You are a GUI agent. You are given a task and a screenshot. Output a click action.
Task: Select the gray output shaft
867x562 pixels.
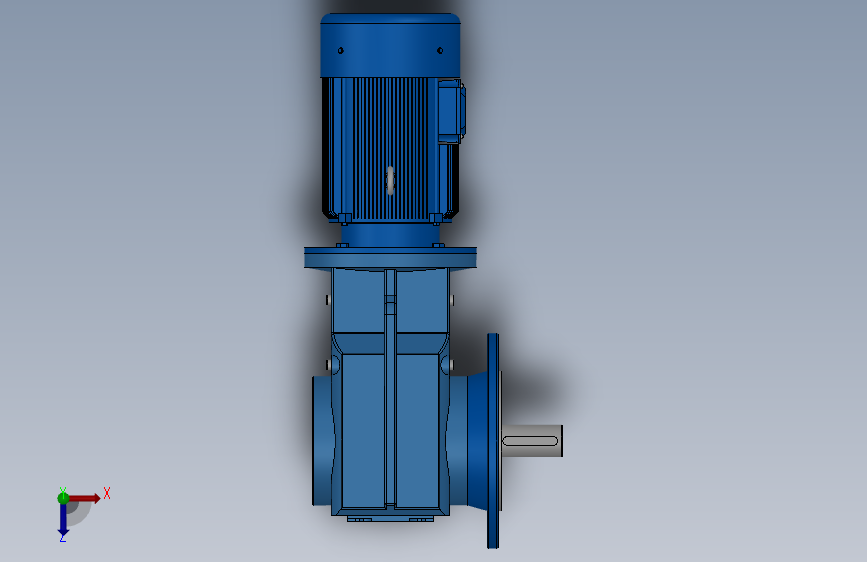tap(532, 441)
